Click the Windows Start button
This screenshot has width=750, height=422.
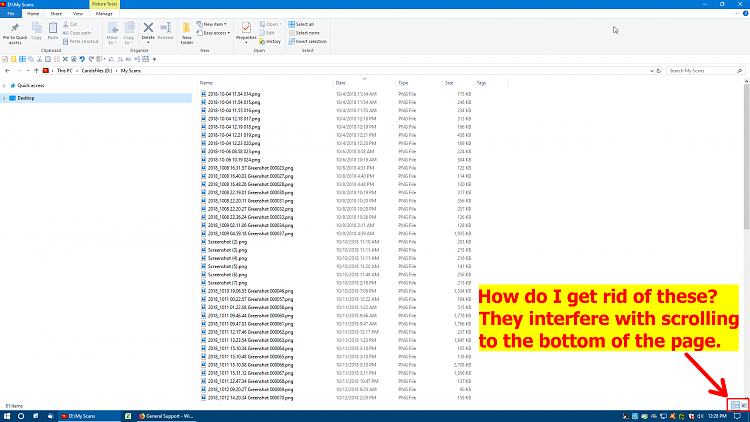(x=7, y=416)
